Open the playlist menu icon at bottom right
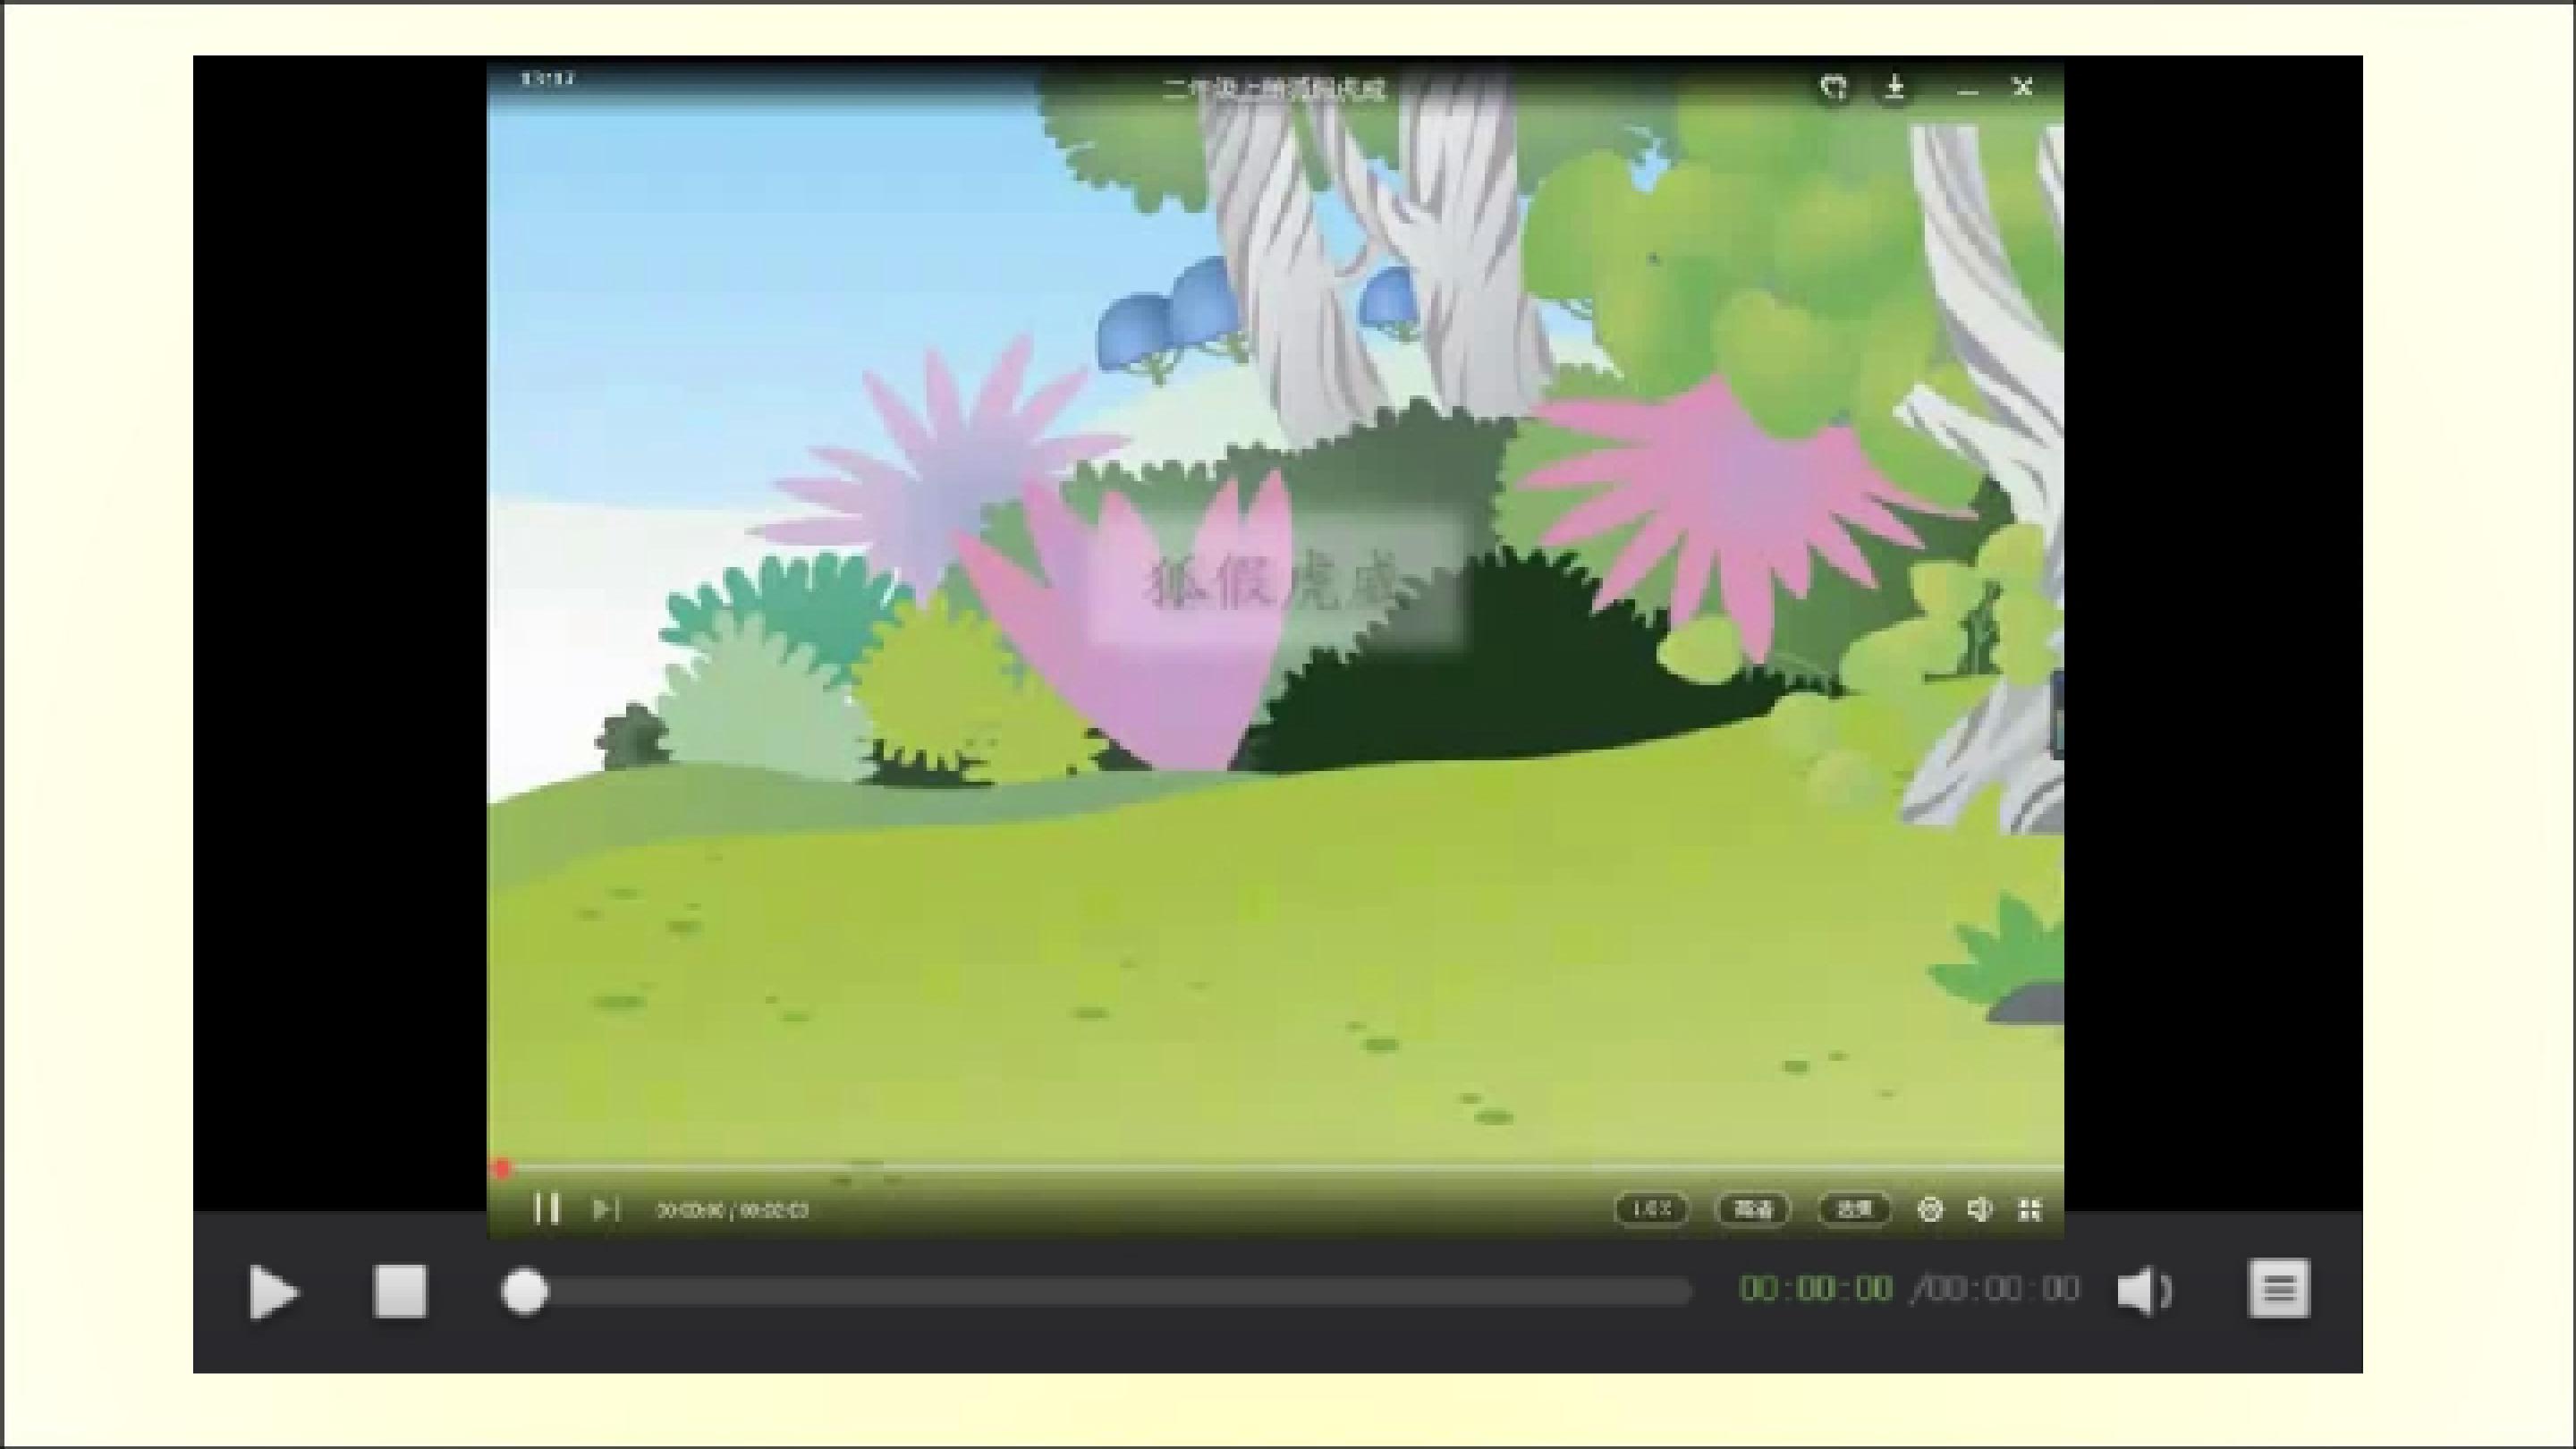Image resolution: width=2576 pixels, height=1449 pixels. (x=2279, y=1288)
